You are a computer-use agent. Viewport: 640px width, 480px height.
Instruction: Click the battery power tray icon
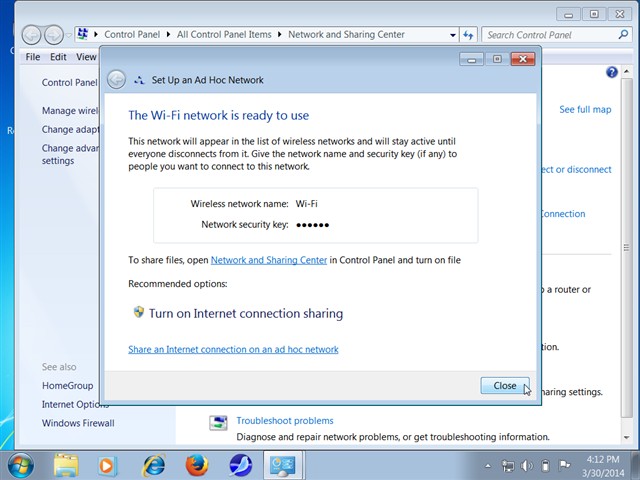[545, 466]
